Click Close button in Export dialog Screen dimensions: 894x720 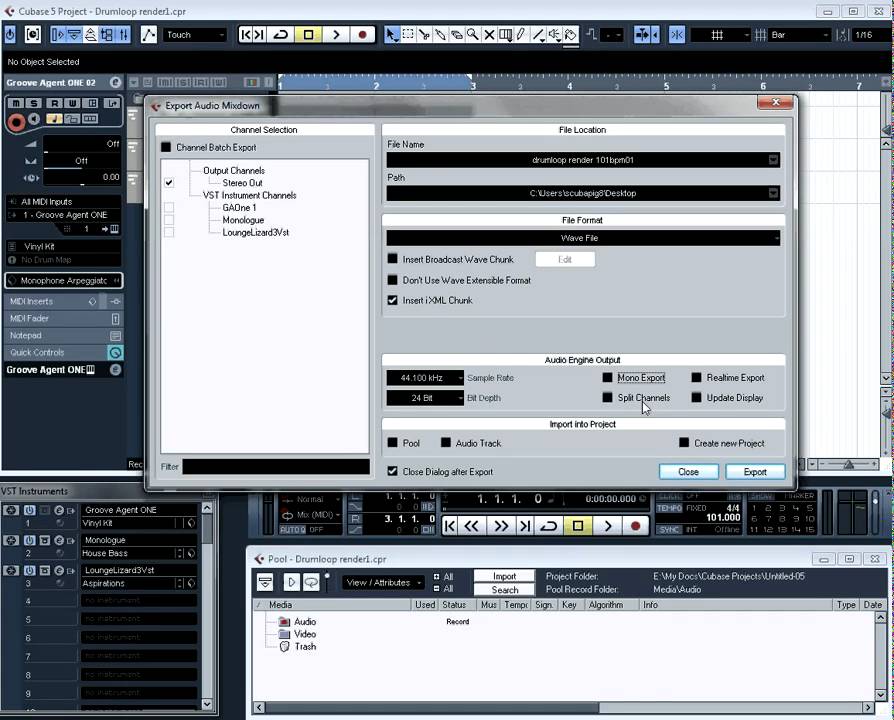click(688, 472)
